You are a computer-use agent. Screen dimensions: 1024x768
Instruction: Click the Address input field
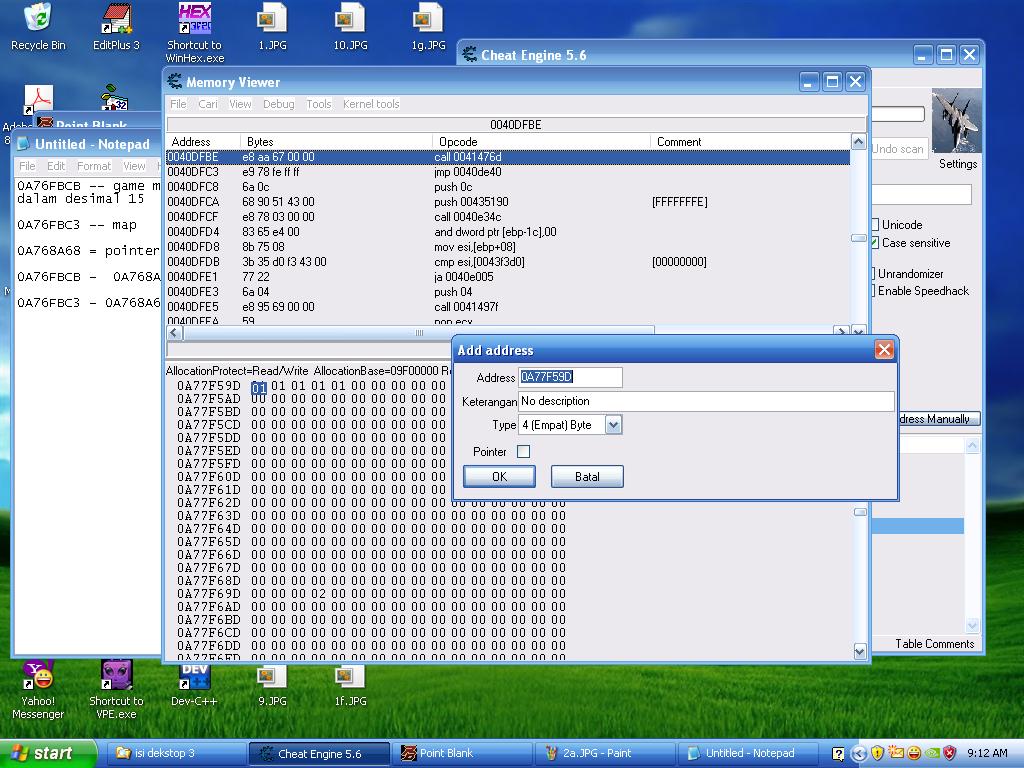[x=570, y=377]
